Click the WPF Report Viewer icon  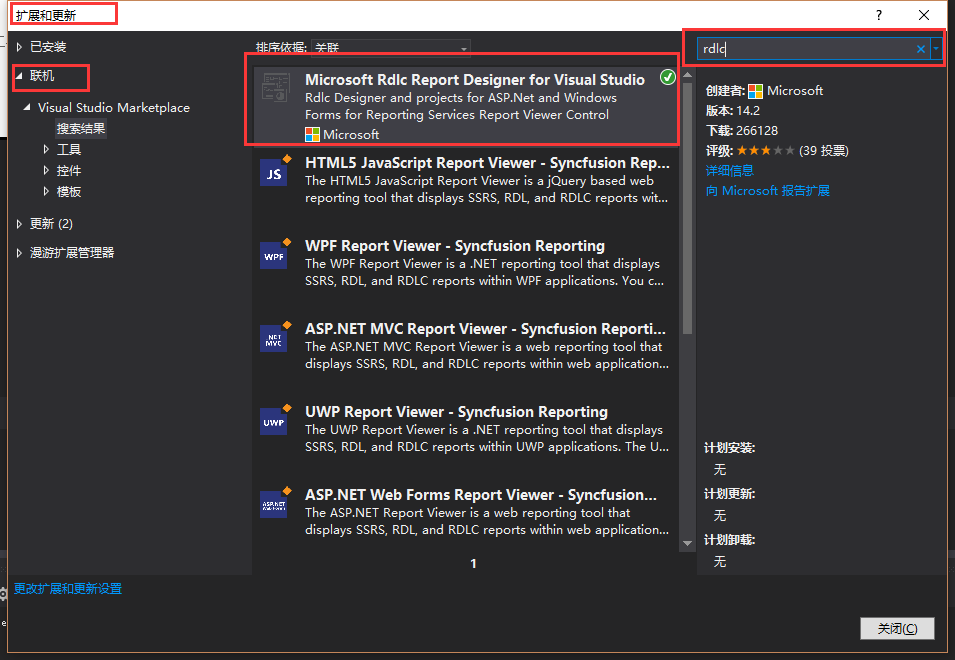click(274, 255)
